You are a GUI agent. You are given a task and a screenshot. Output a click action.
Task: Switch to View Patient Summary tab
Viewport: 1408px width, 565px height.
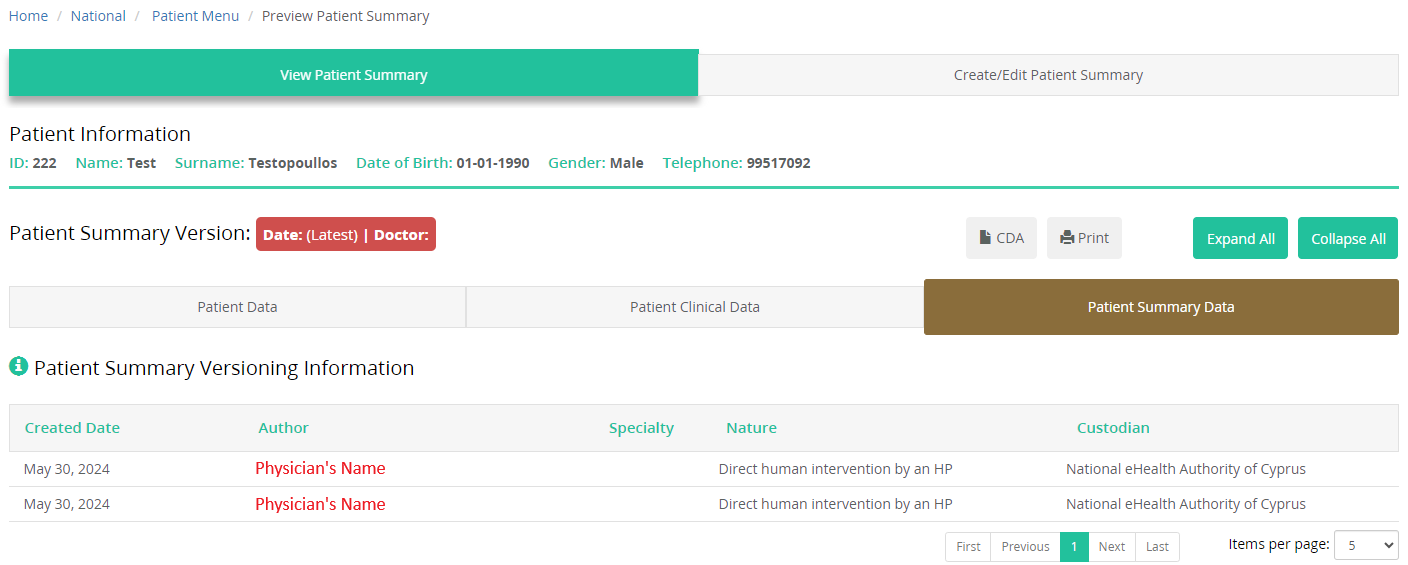tap(353, 75)
